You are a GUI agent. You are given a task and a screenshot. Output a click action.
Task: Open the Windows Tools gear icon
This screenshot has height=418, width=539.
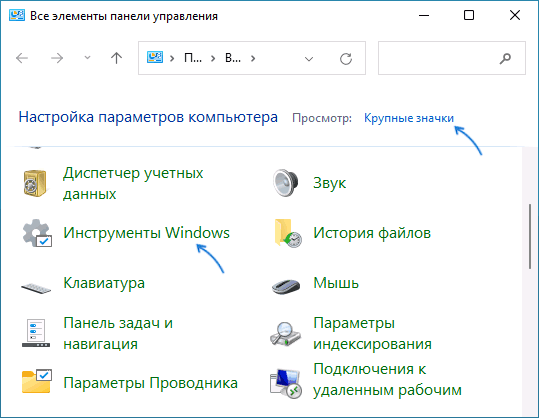37,233
